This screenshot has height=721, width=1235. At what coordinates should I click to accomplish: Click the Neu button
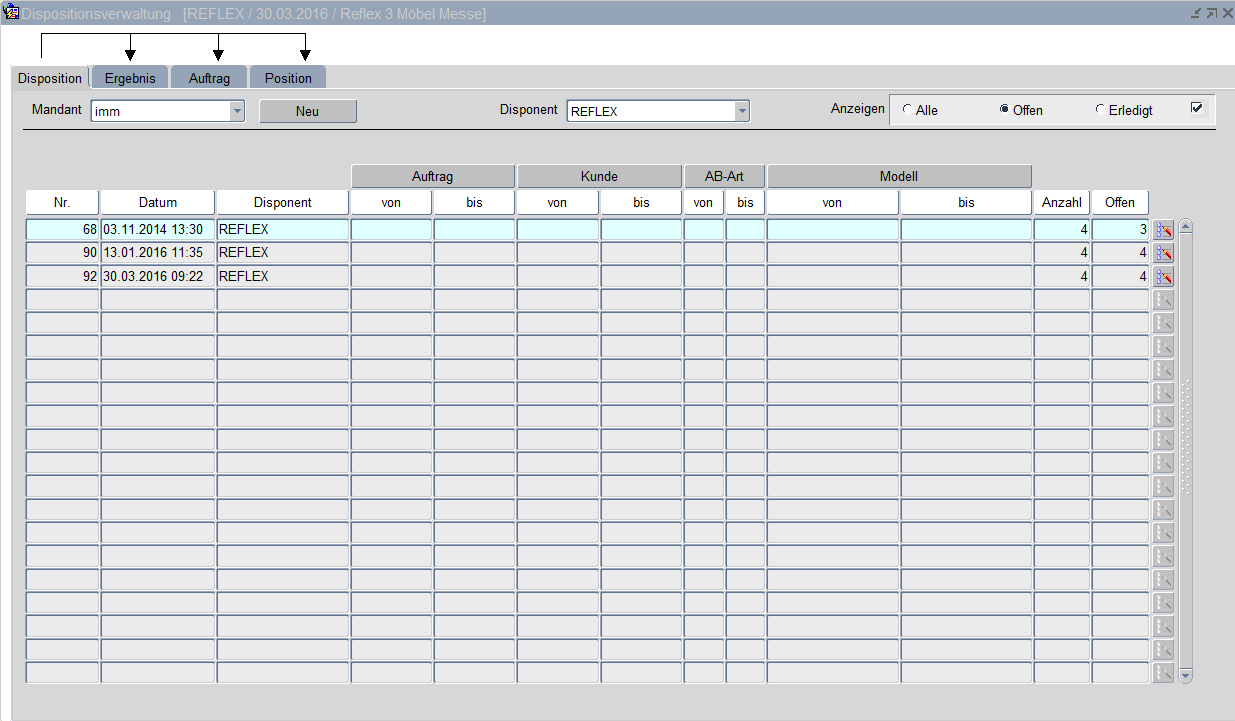307,111
